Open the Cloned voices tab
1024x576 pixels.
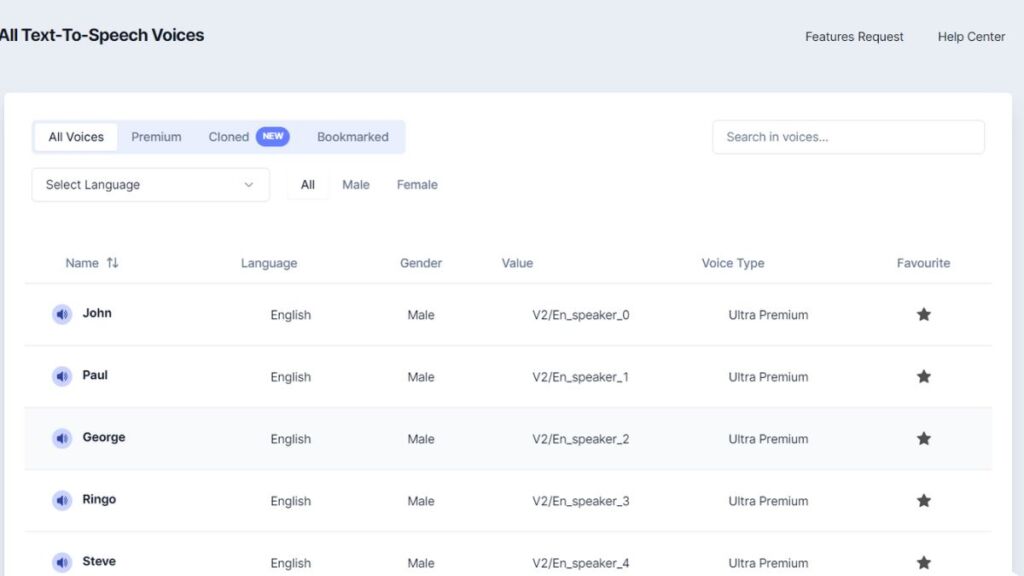coord(229,137)
